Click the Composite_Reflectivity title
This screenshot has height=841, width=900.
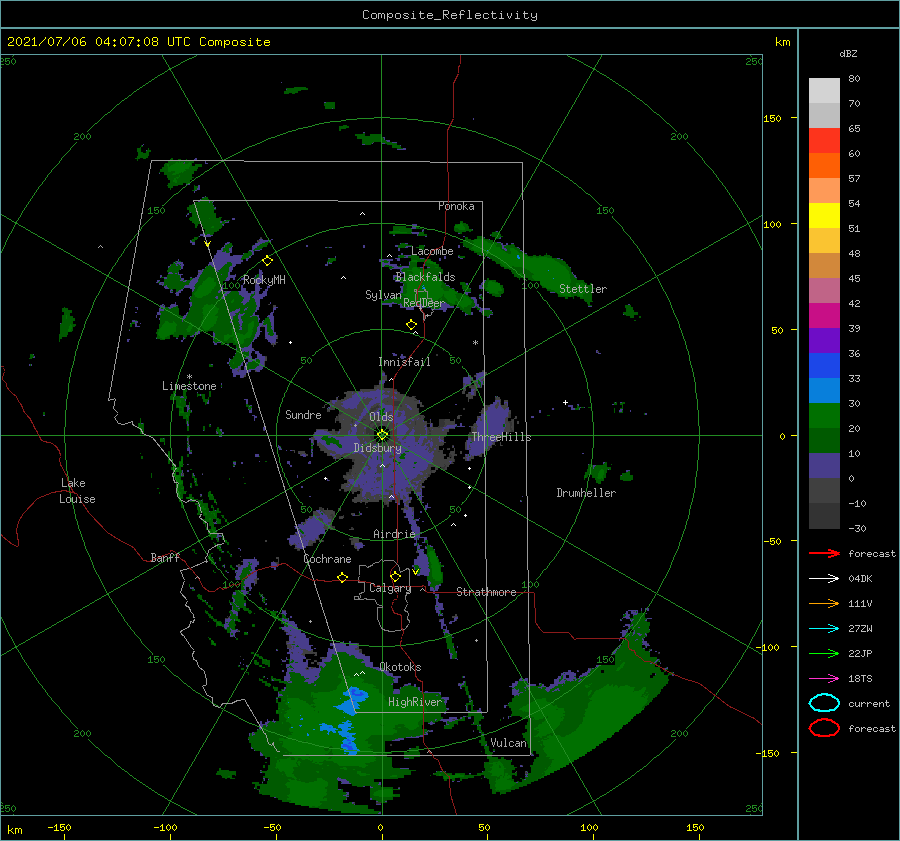pos(450,15)
